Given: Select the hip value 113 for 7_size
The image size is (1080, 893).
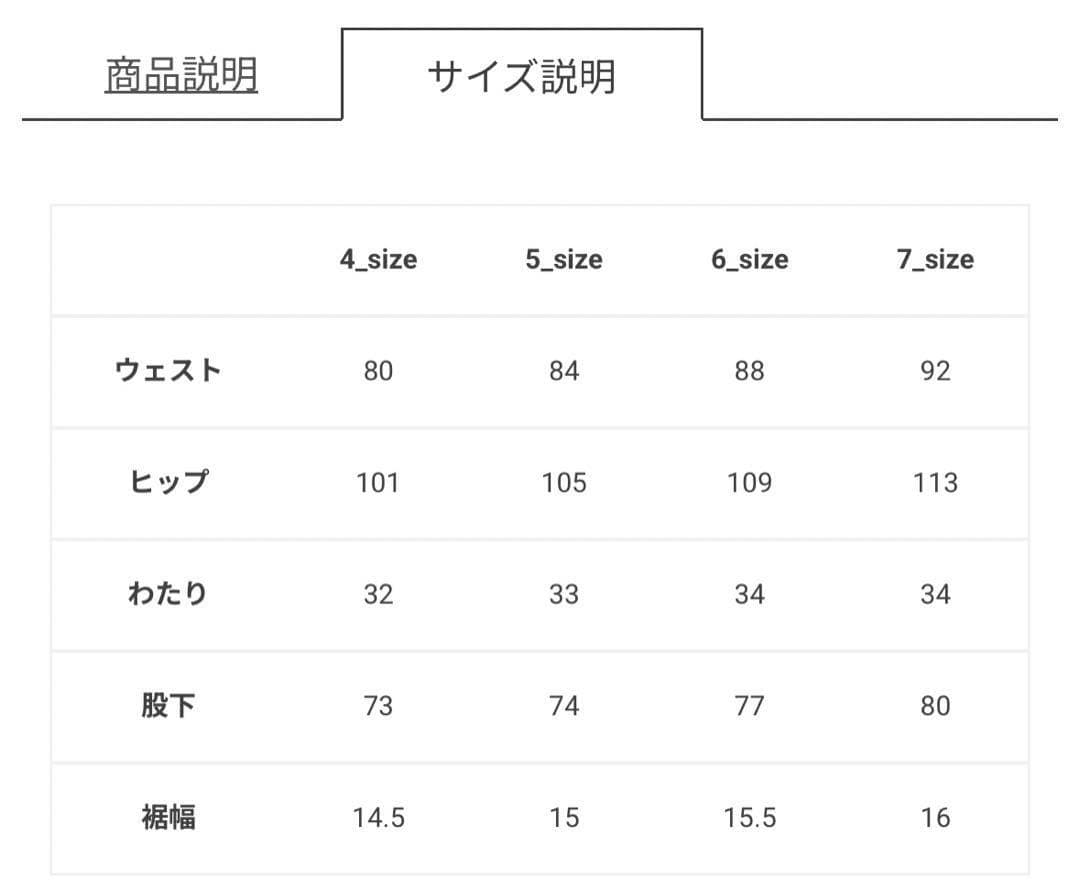Looking at the screenshot, I should click(935, 483).
